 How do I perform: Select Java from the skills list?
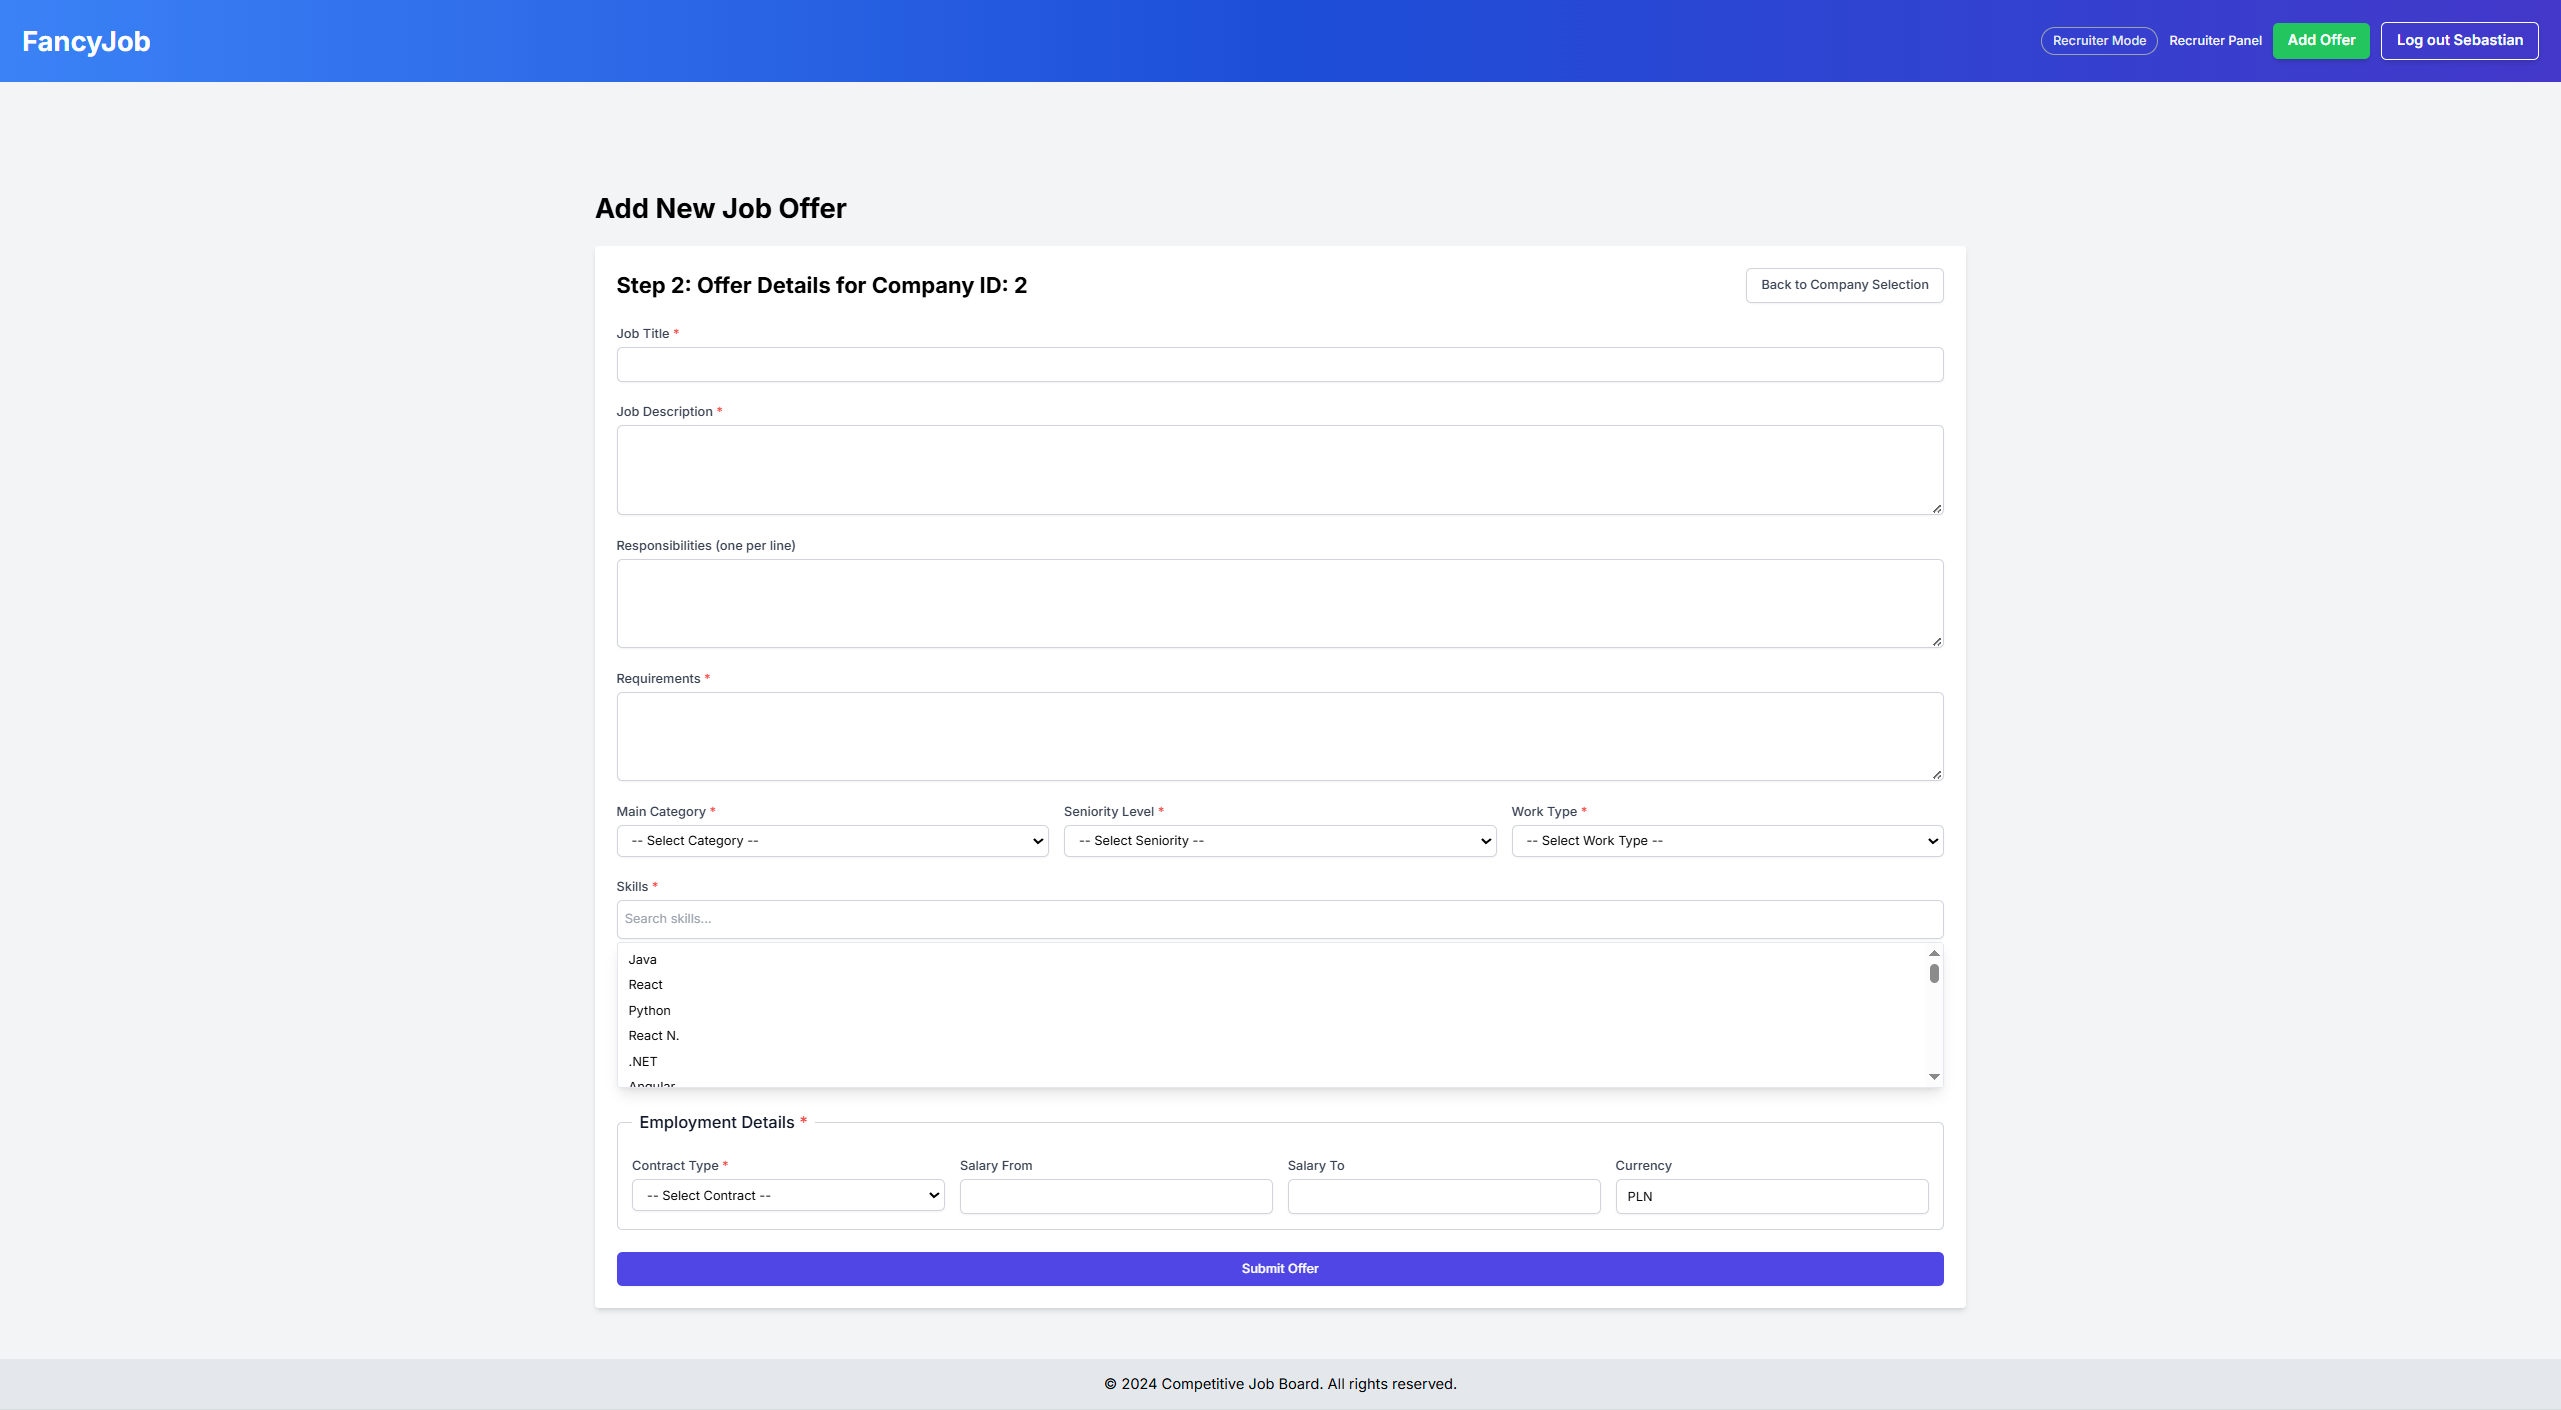point(643,960)
